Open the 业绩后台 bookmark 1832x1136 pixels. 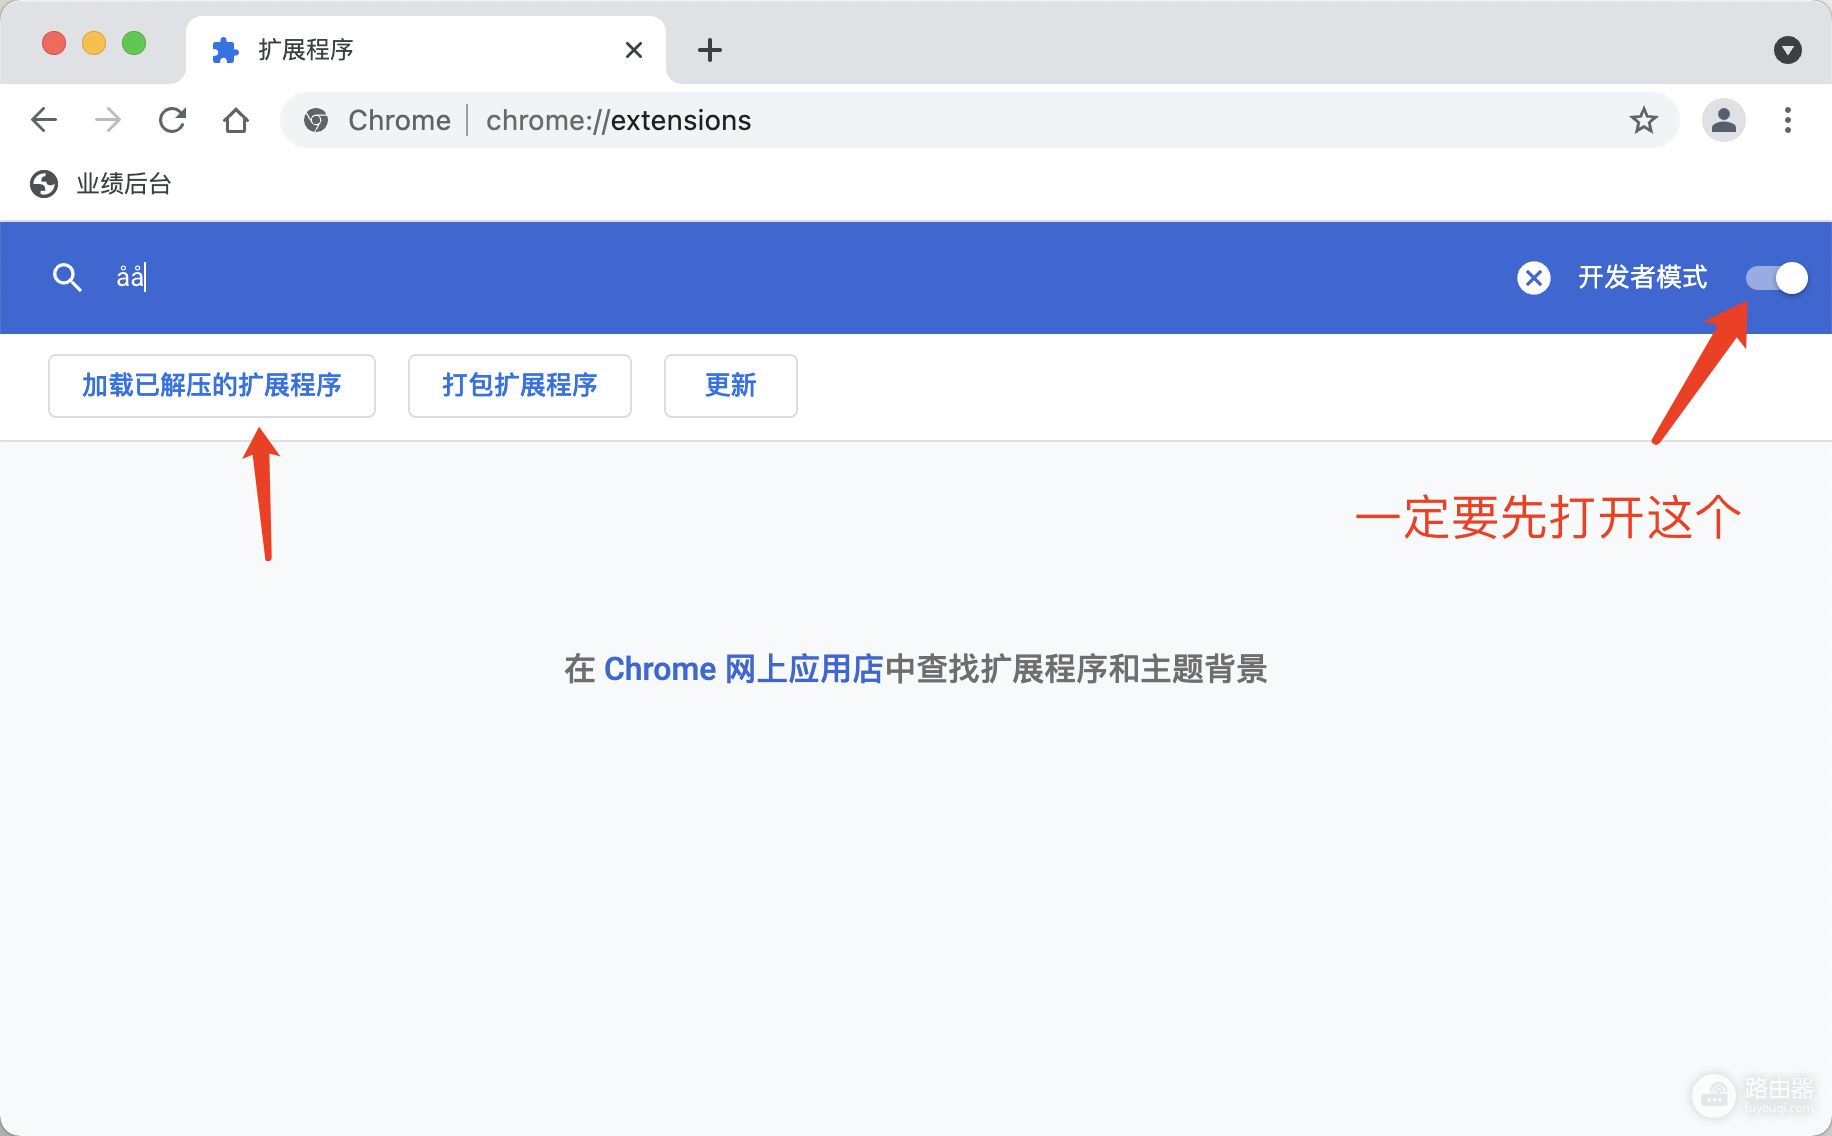(101, 184)
